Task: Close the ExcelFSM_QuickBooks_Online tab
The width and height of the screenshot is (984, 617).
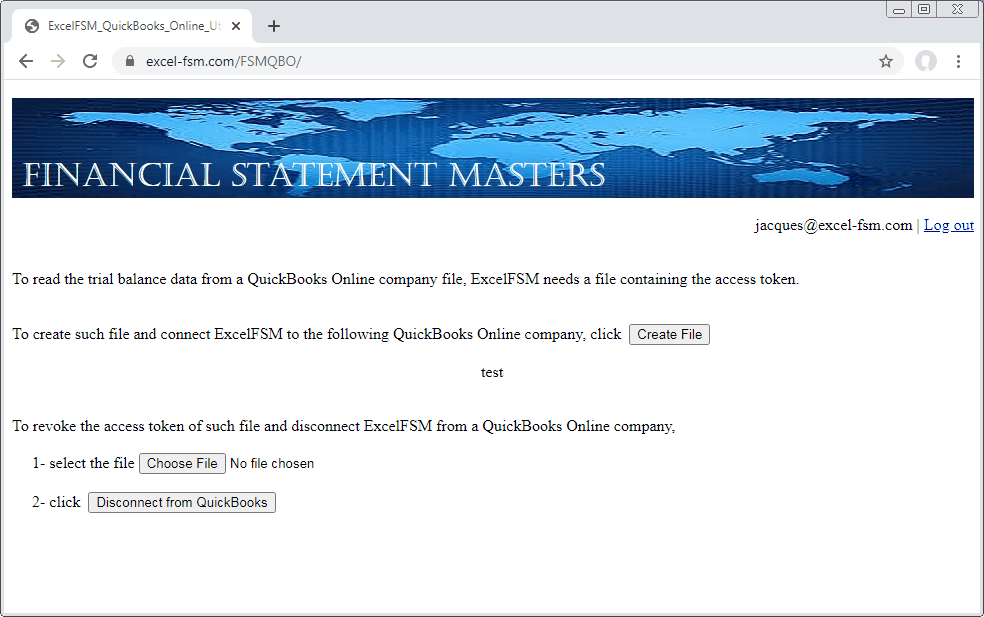Action: pos(236,26)
